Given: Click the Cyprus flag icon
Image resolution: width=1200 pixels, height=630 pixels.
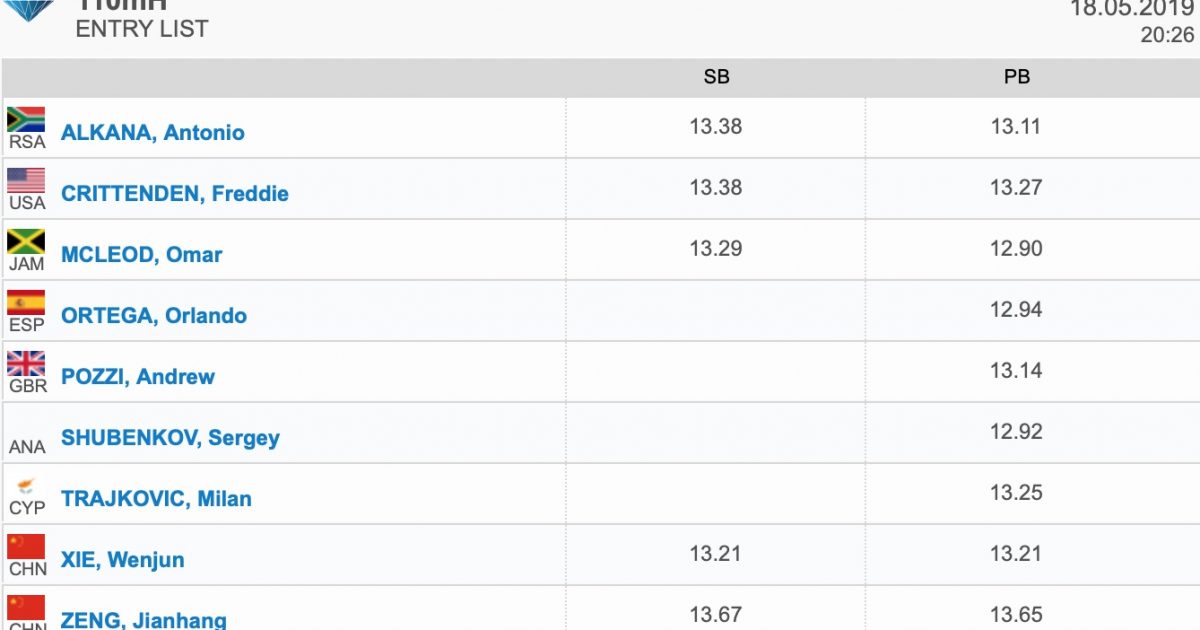Looking at the screenshot, I should (x=26, y=486).
